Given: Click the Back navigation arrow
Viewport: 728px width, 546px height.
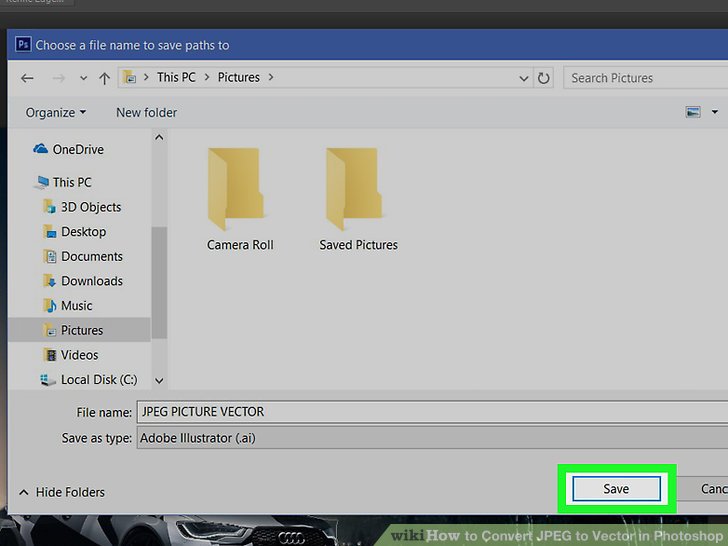Looking at the screenshot, I should [x=27, y=78].
